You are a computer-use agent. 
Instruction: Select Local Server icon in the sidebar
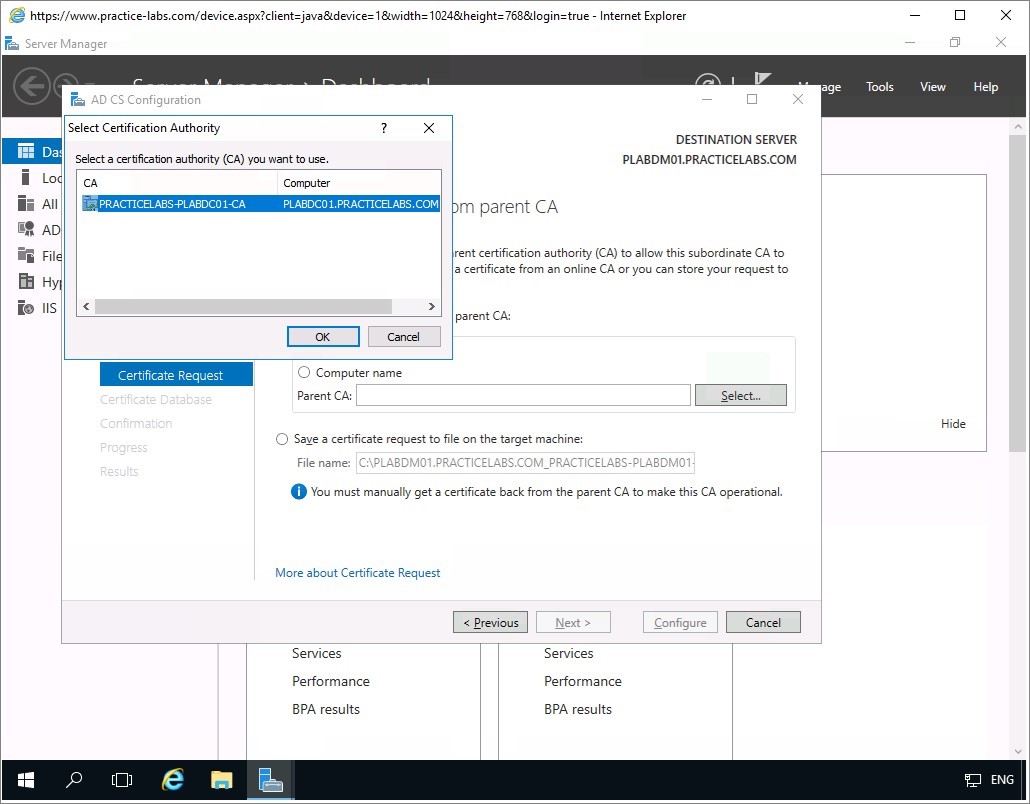coord(26,177)
